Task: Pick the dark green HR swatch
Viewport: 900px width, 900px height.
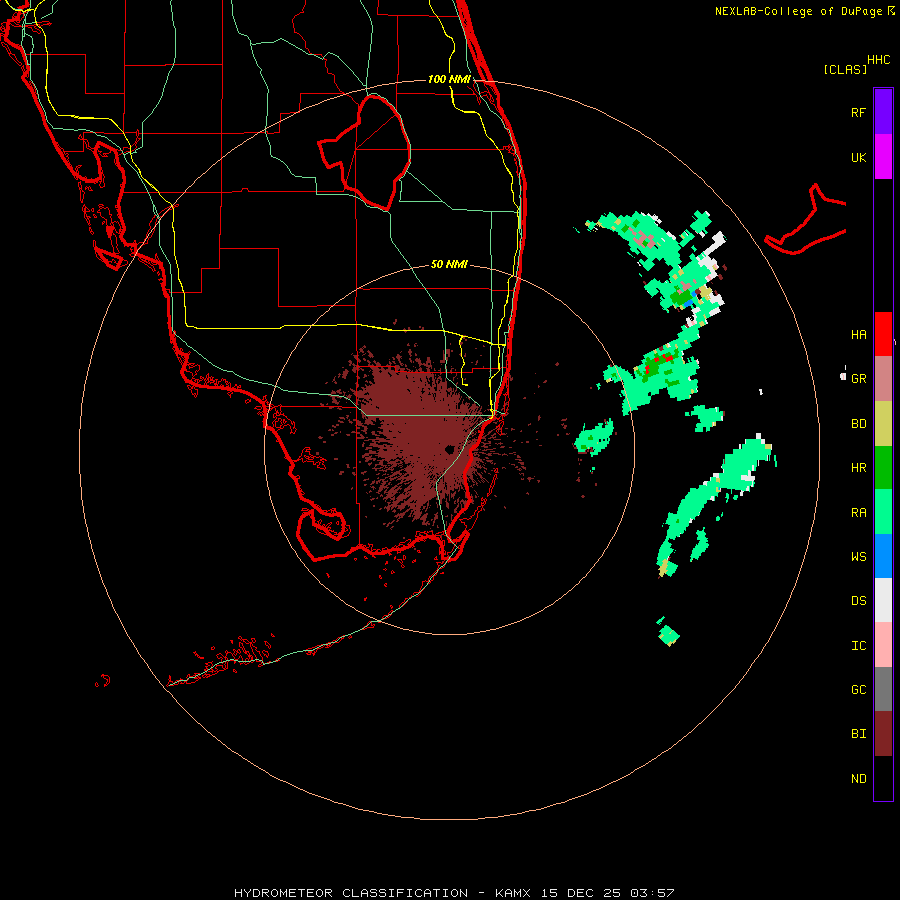Action: (x=883, y=468)
